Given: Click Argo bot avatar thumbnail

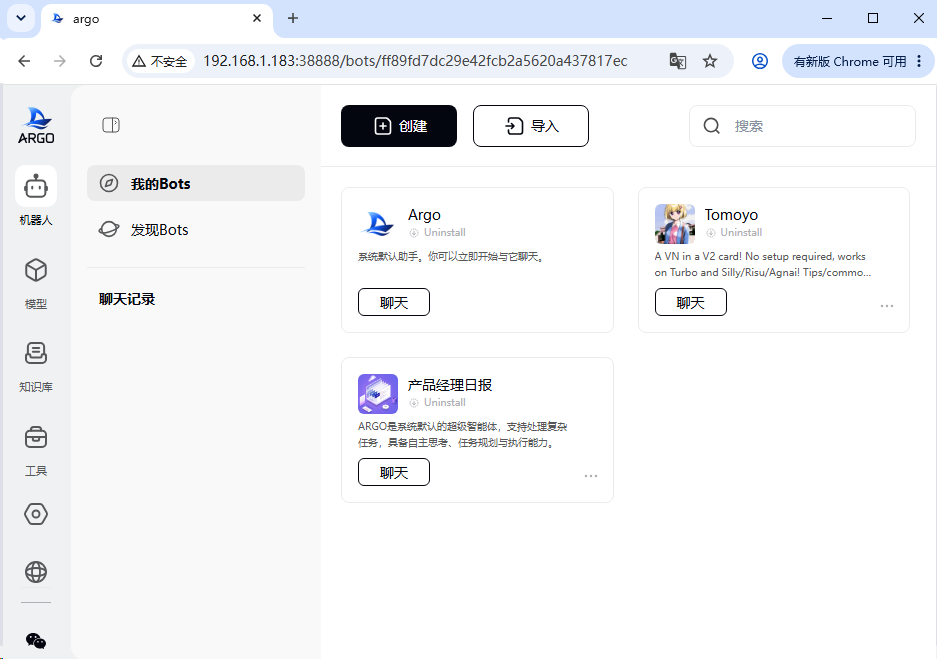Looking at the screenshot, I should (378, 224).
